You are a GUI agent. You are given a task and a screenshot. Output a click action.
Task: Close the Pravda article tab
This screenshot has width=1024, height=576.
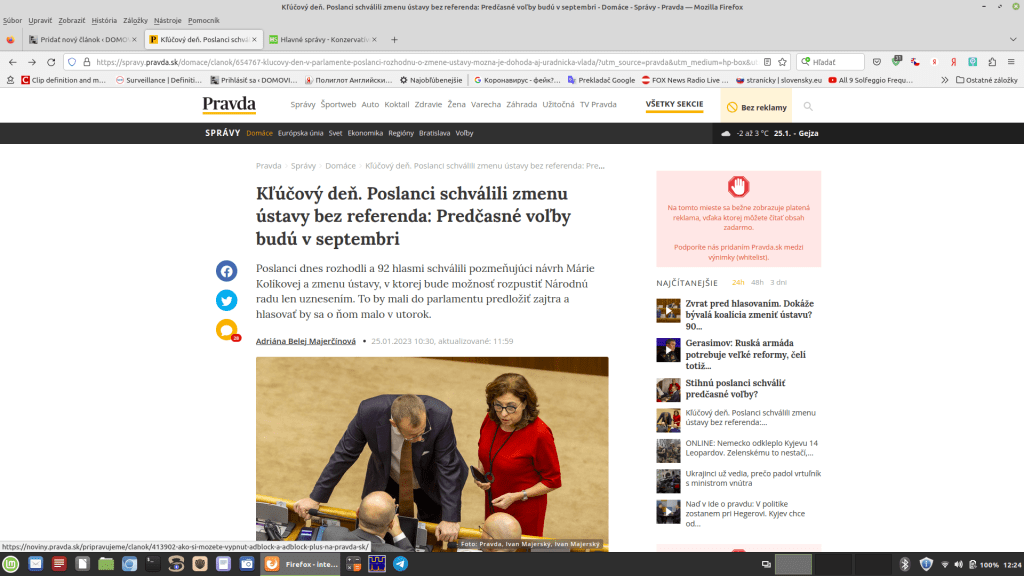pos(254,40)
